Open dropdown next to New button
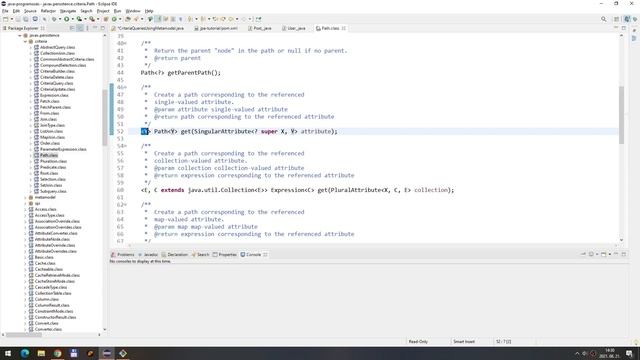The image size is (640, 360). (x=11, y=19)
